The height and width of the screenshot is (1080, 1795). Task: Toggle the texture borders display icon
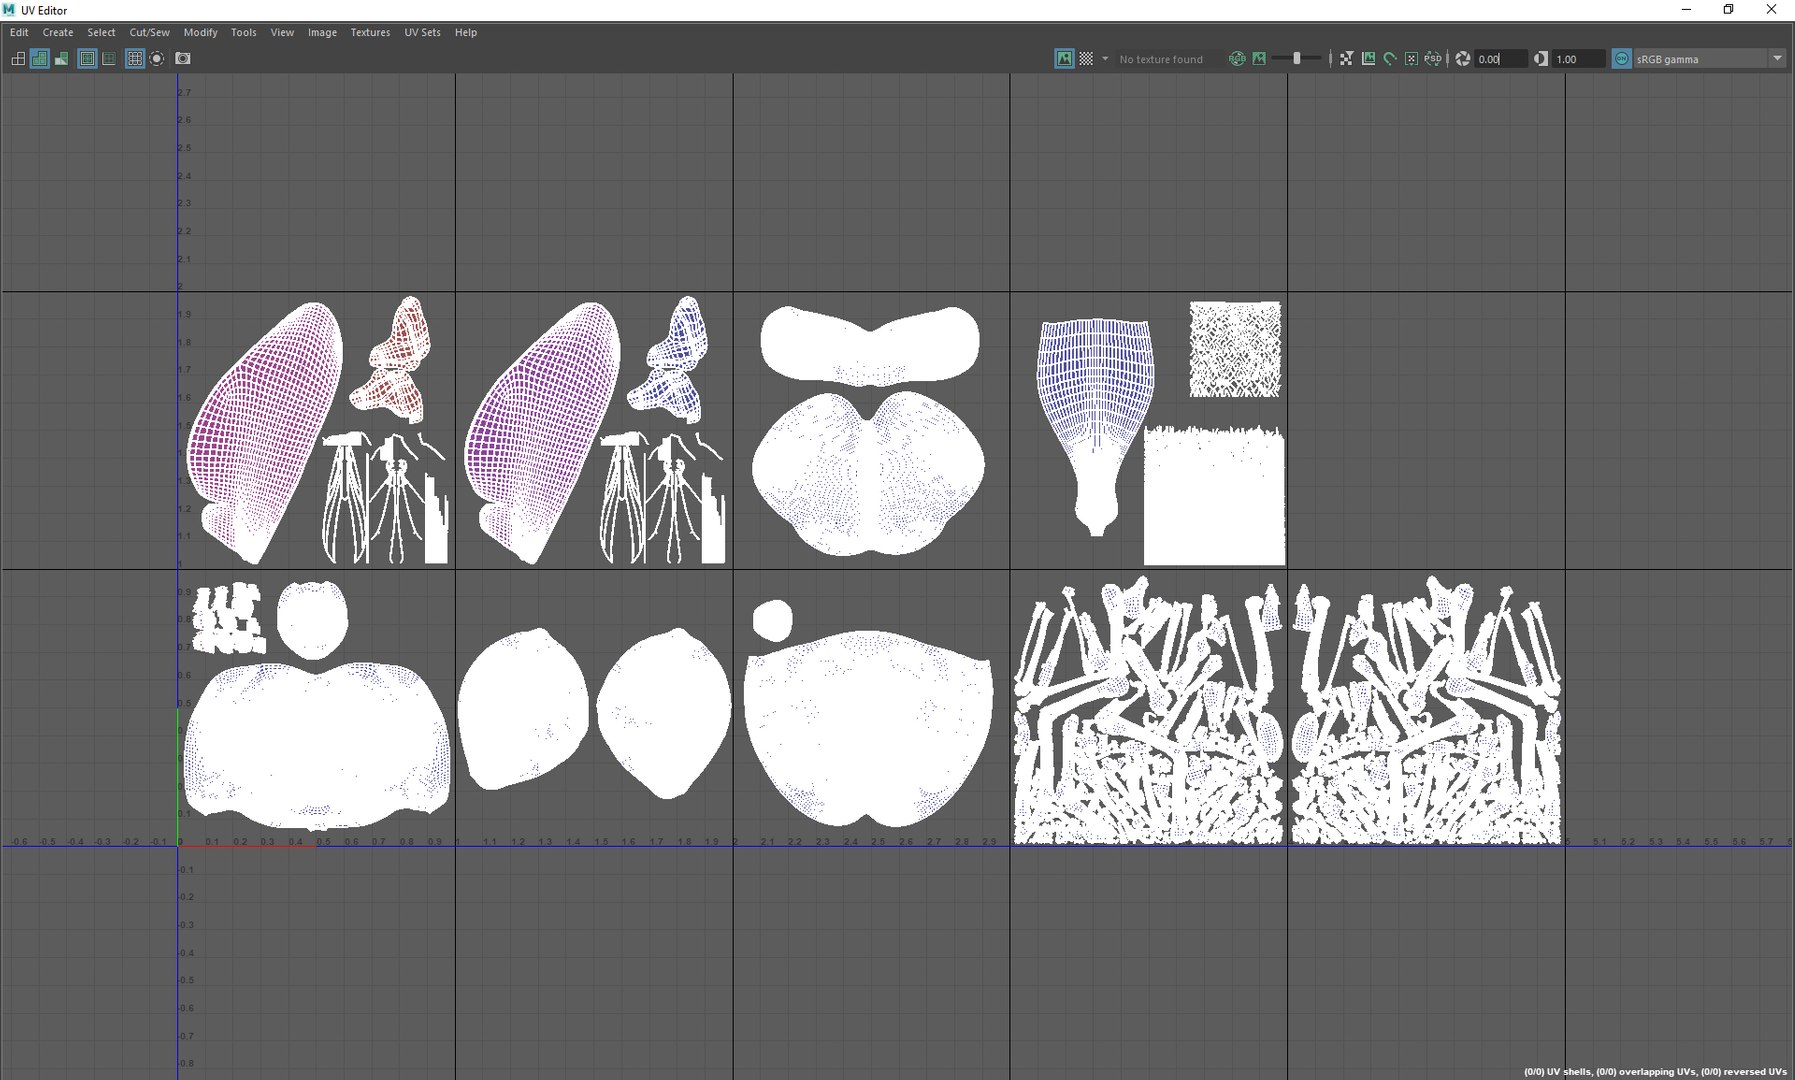(88, 59)
